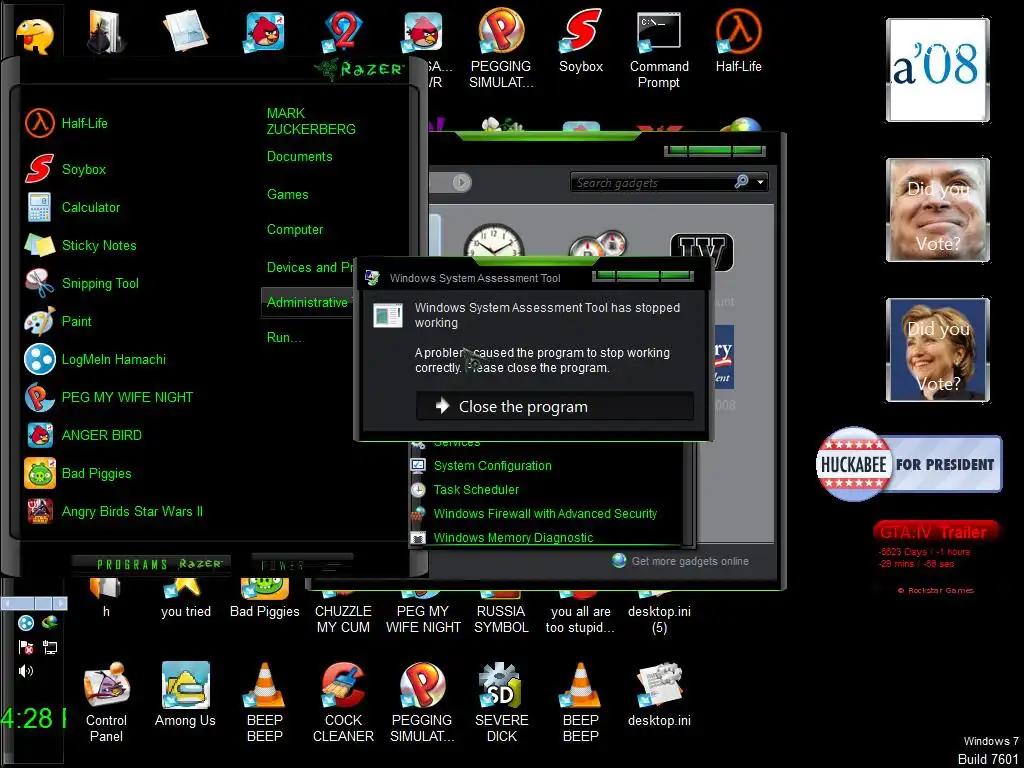
Task: Open the ANGER BIRD Start menu entry
Action: click(83, 435)
